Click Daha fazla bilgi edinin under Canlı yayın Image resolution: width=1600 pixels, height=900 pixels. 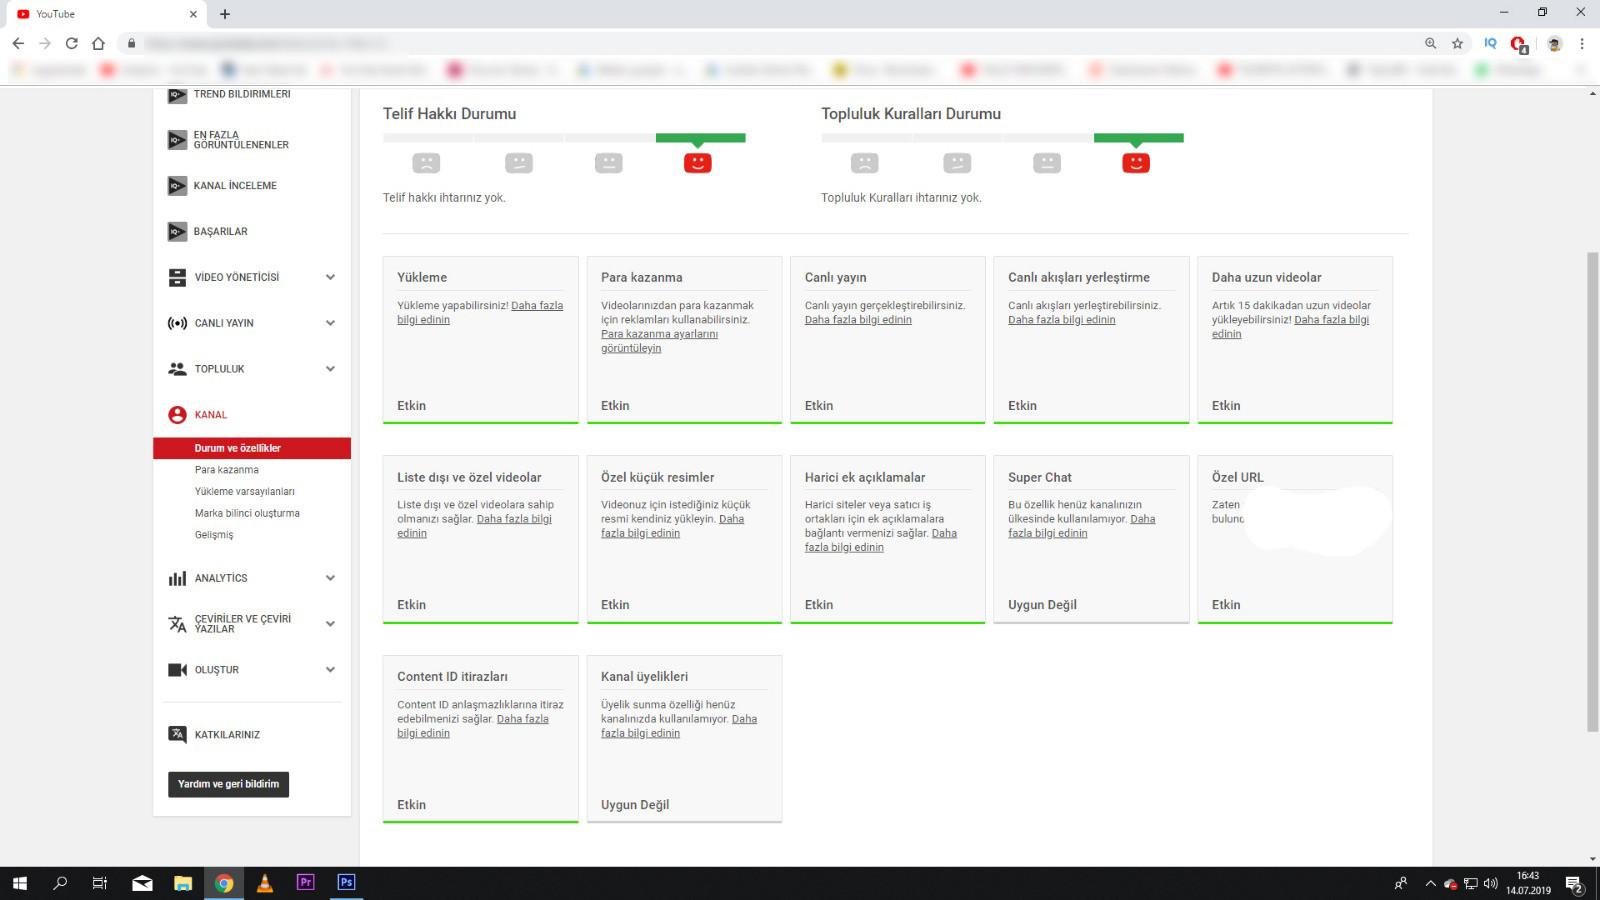coord(858,320)
